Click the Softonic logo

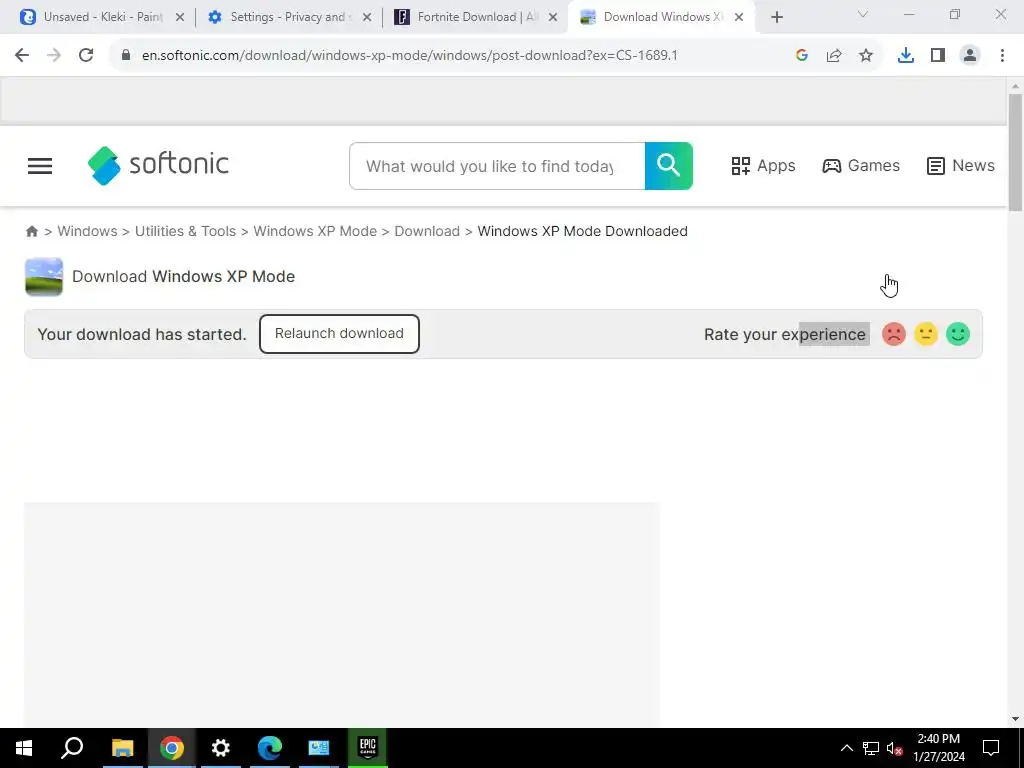tap(158, 165)
